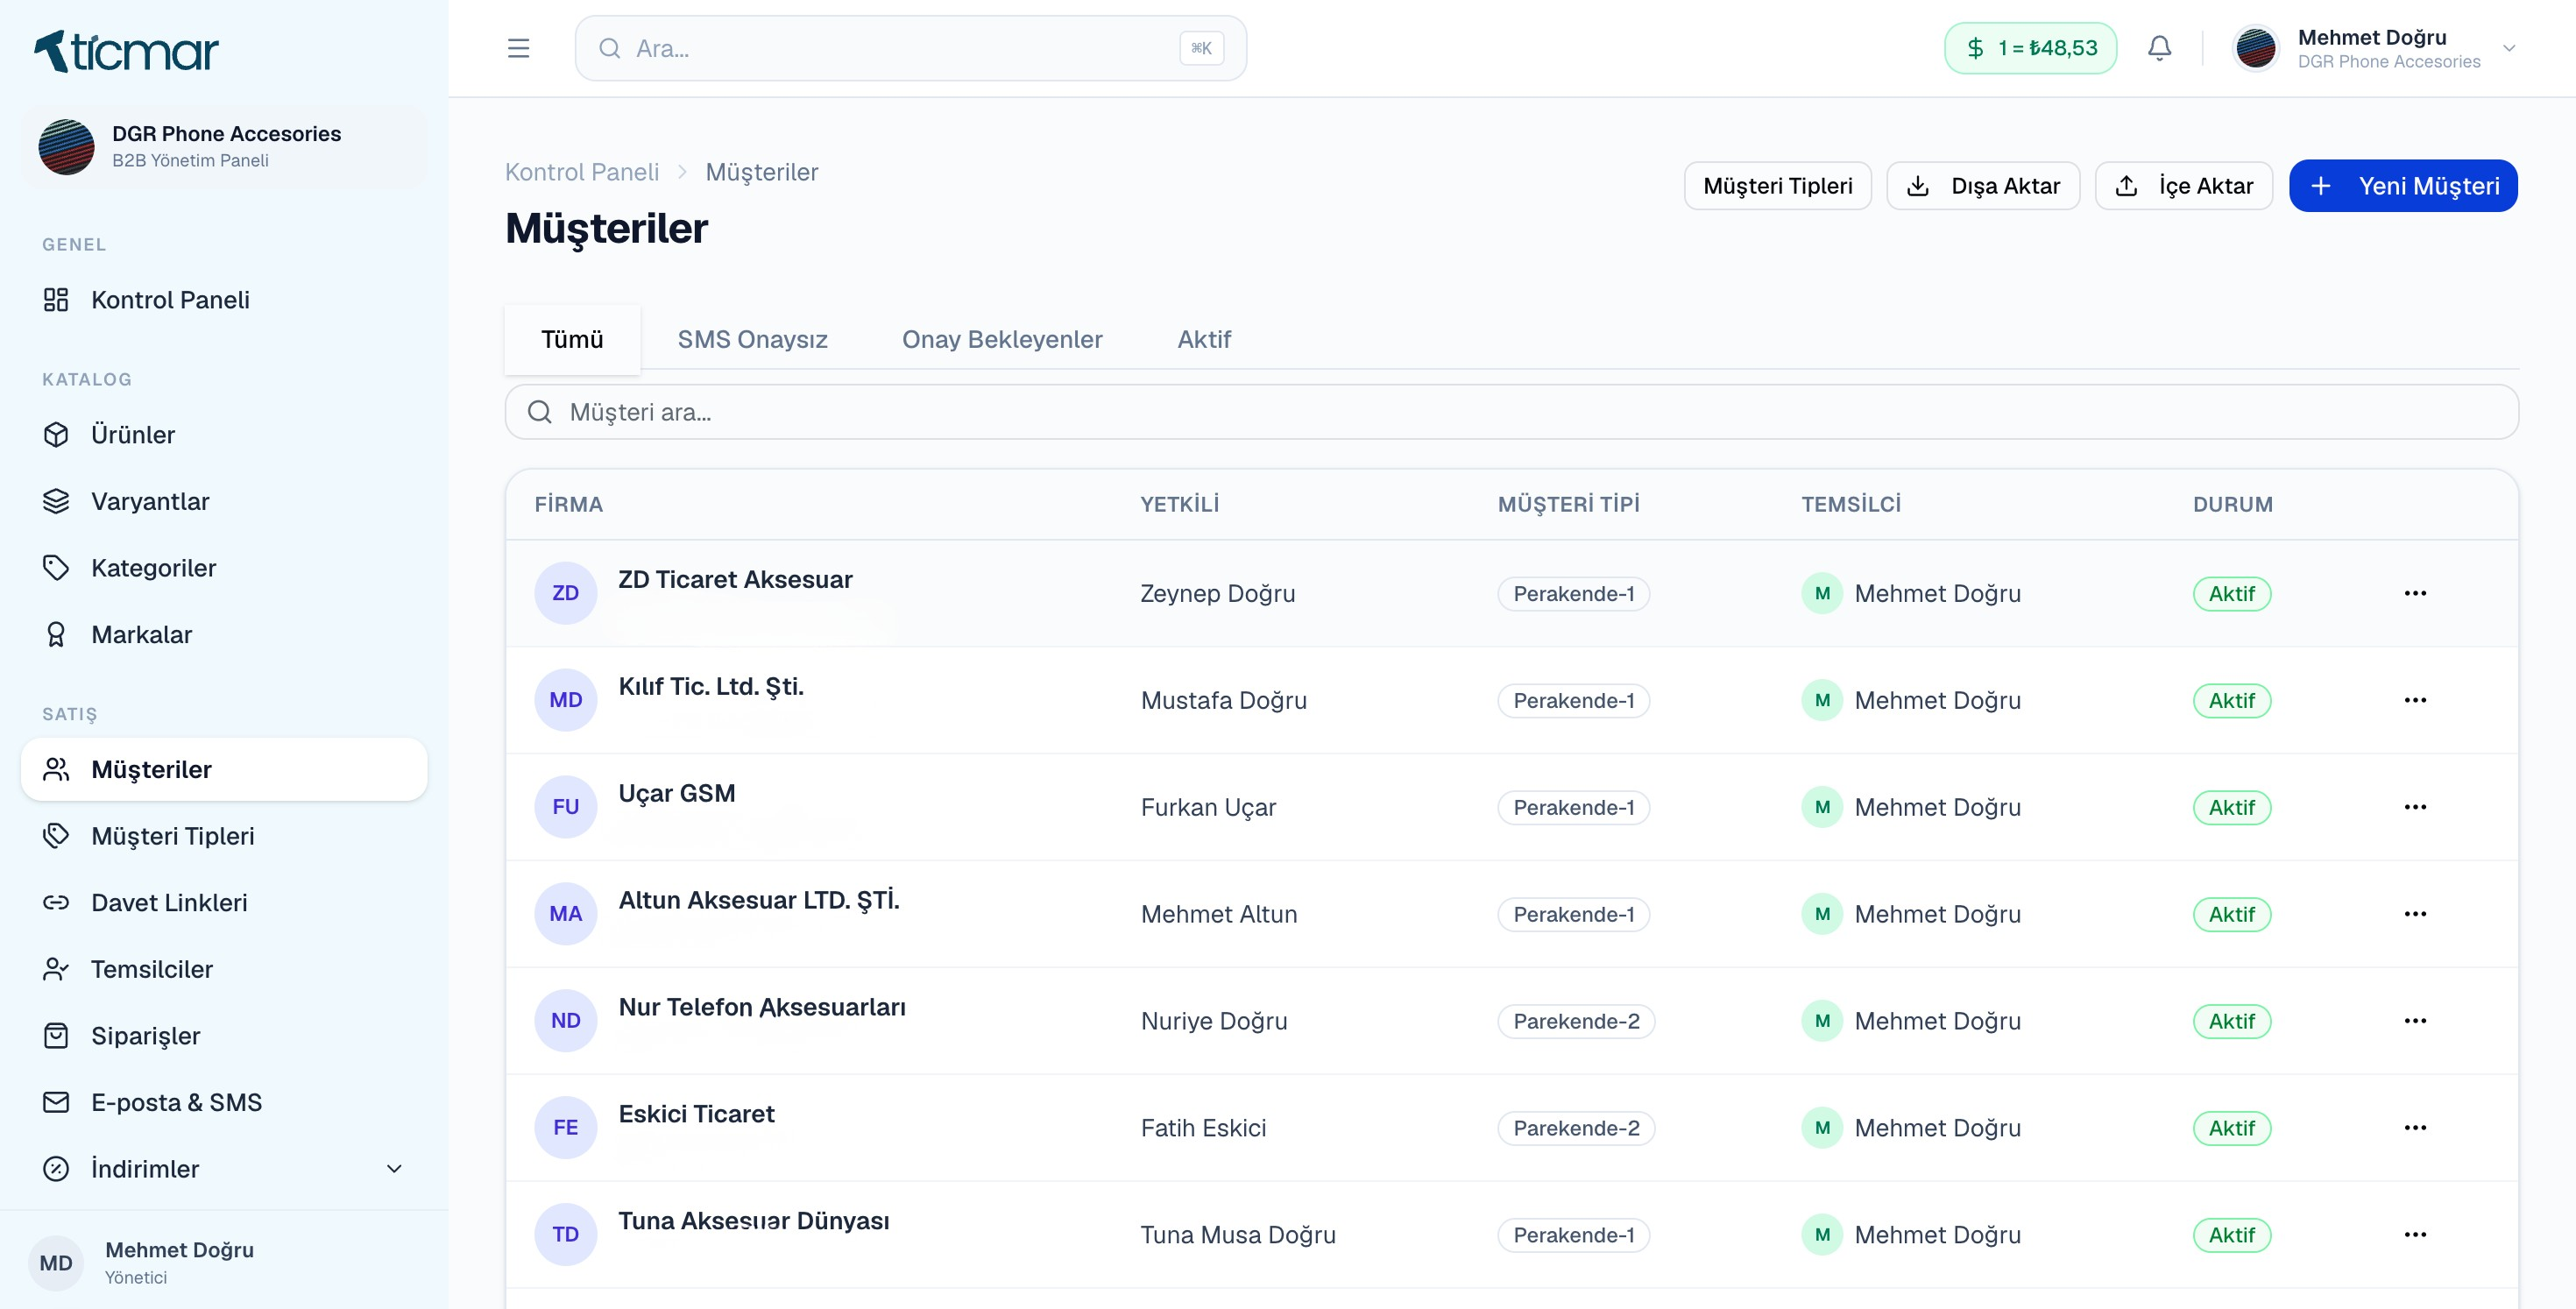Go to Ürünler in the sidebar
This screenshot has width=2576, height=1309.
click(224, 435)
